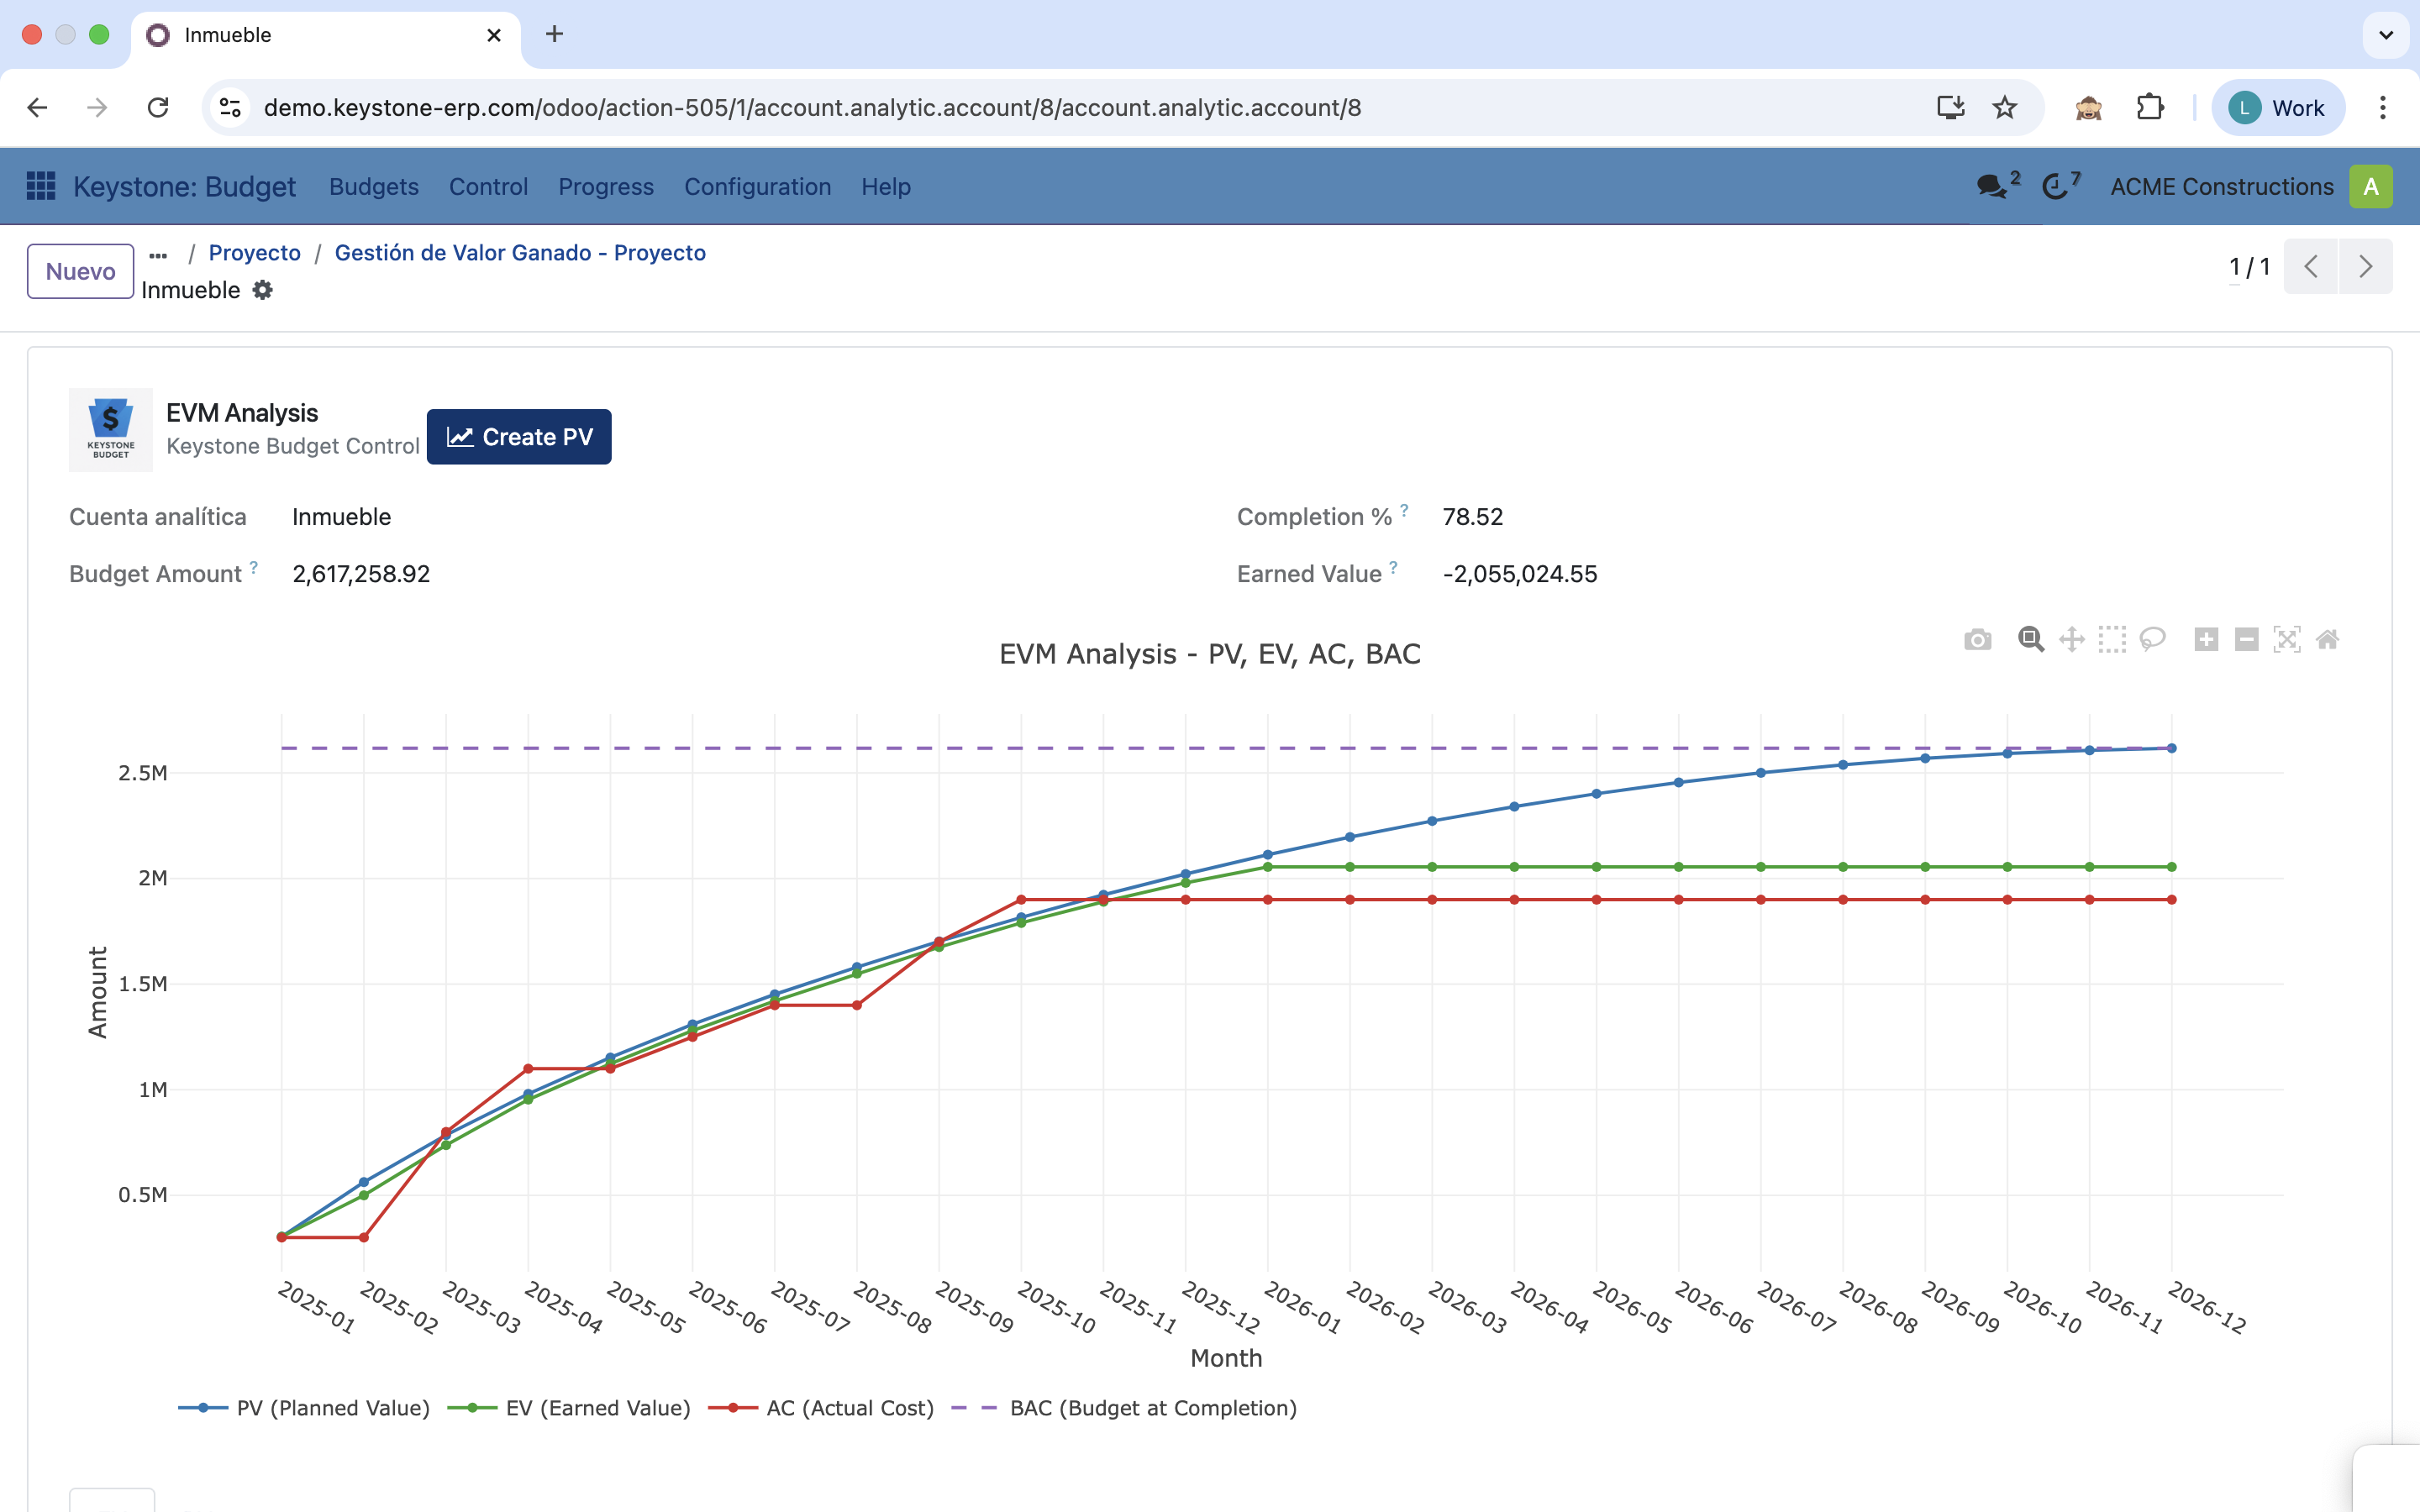2420x1512 pixels.
Task: Autoscale the chart axes
Action: click(x=2287, y=640)
